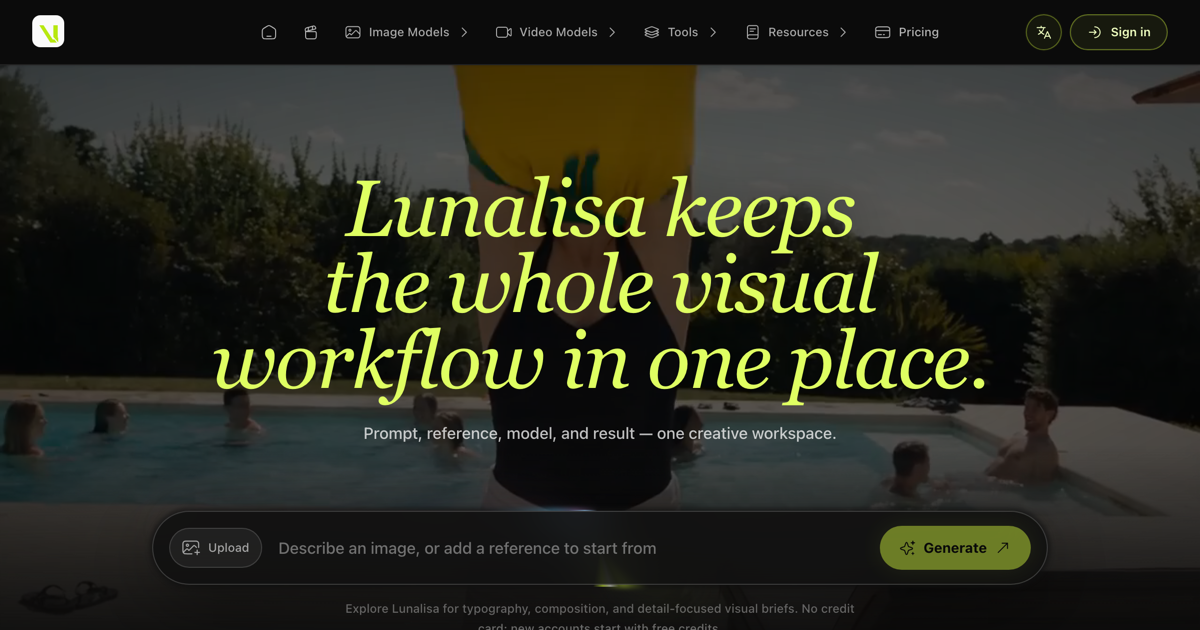Expand the Image Models chevron

coord(464,32)
